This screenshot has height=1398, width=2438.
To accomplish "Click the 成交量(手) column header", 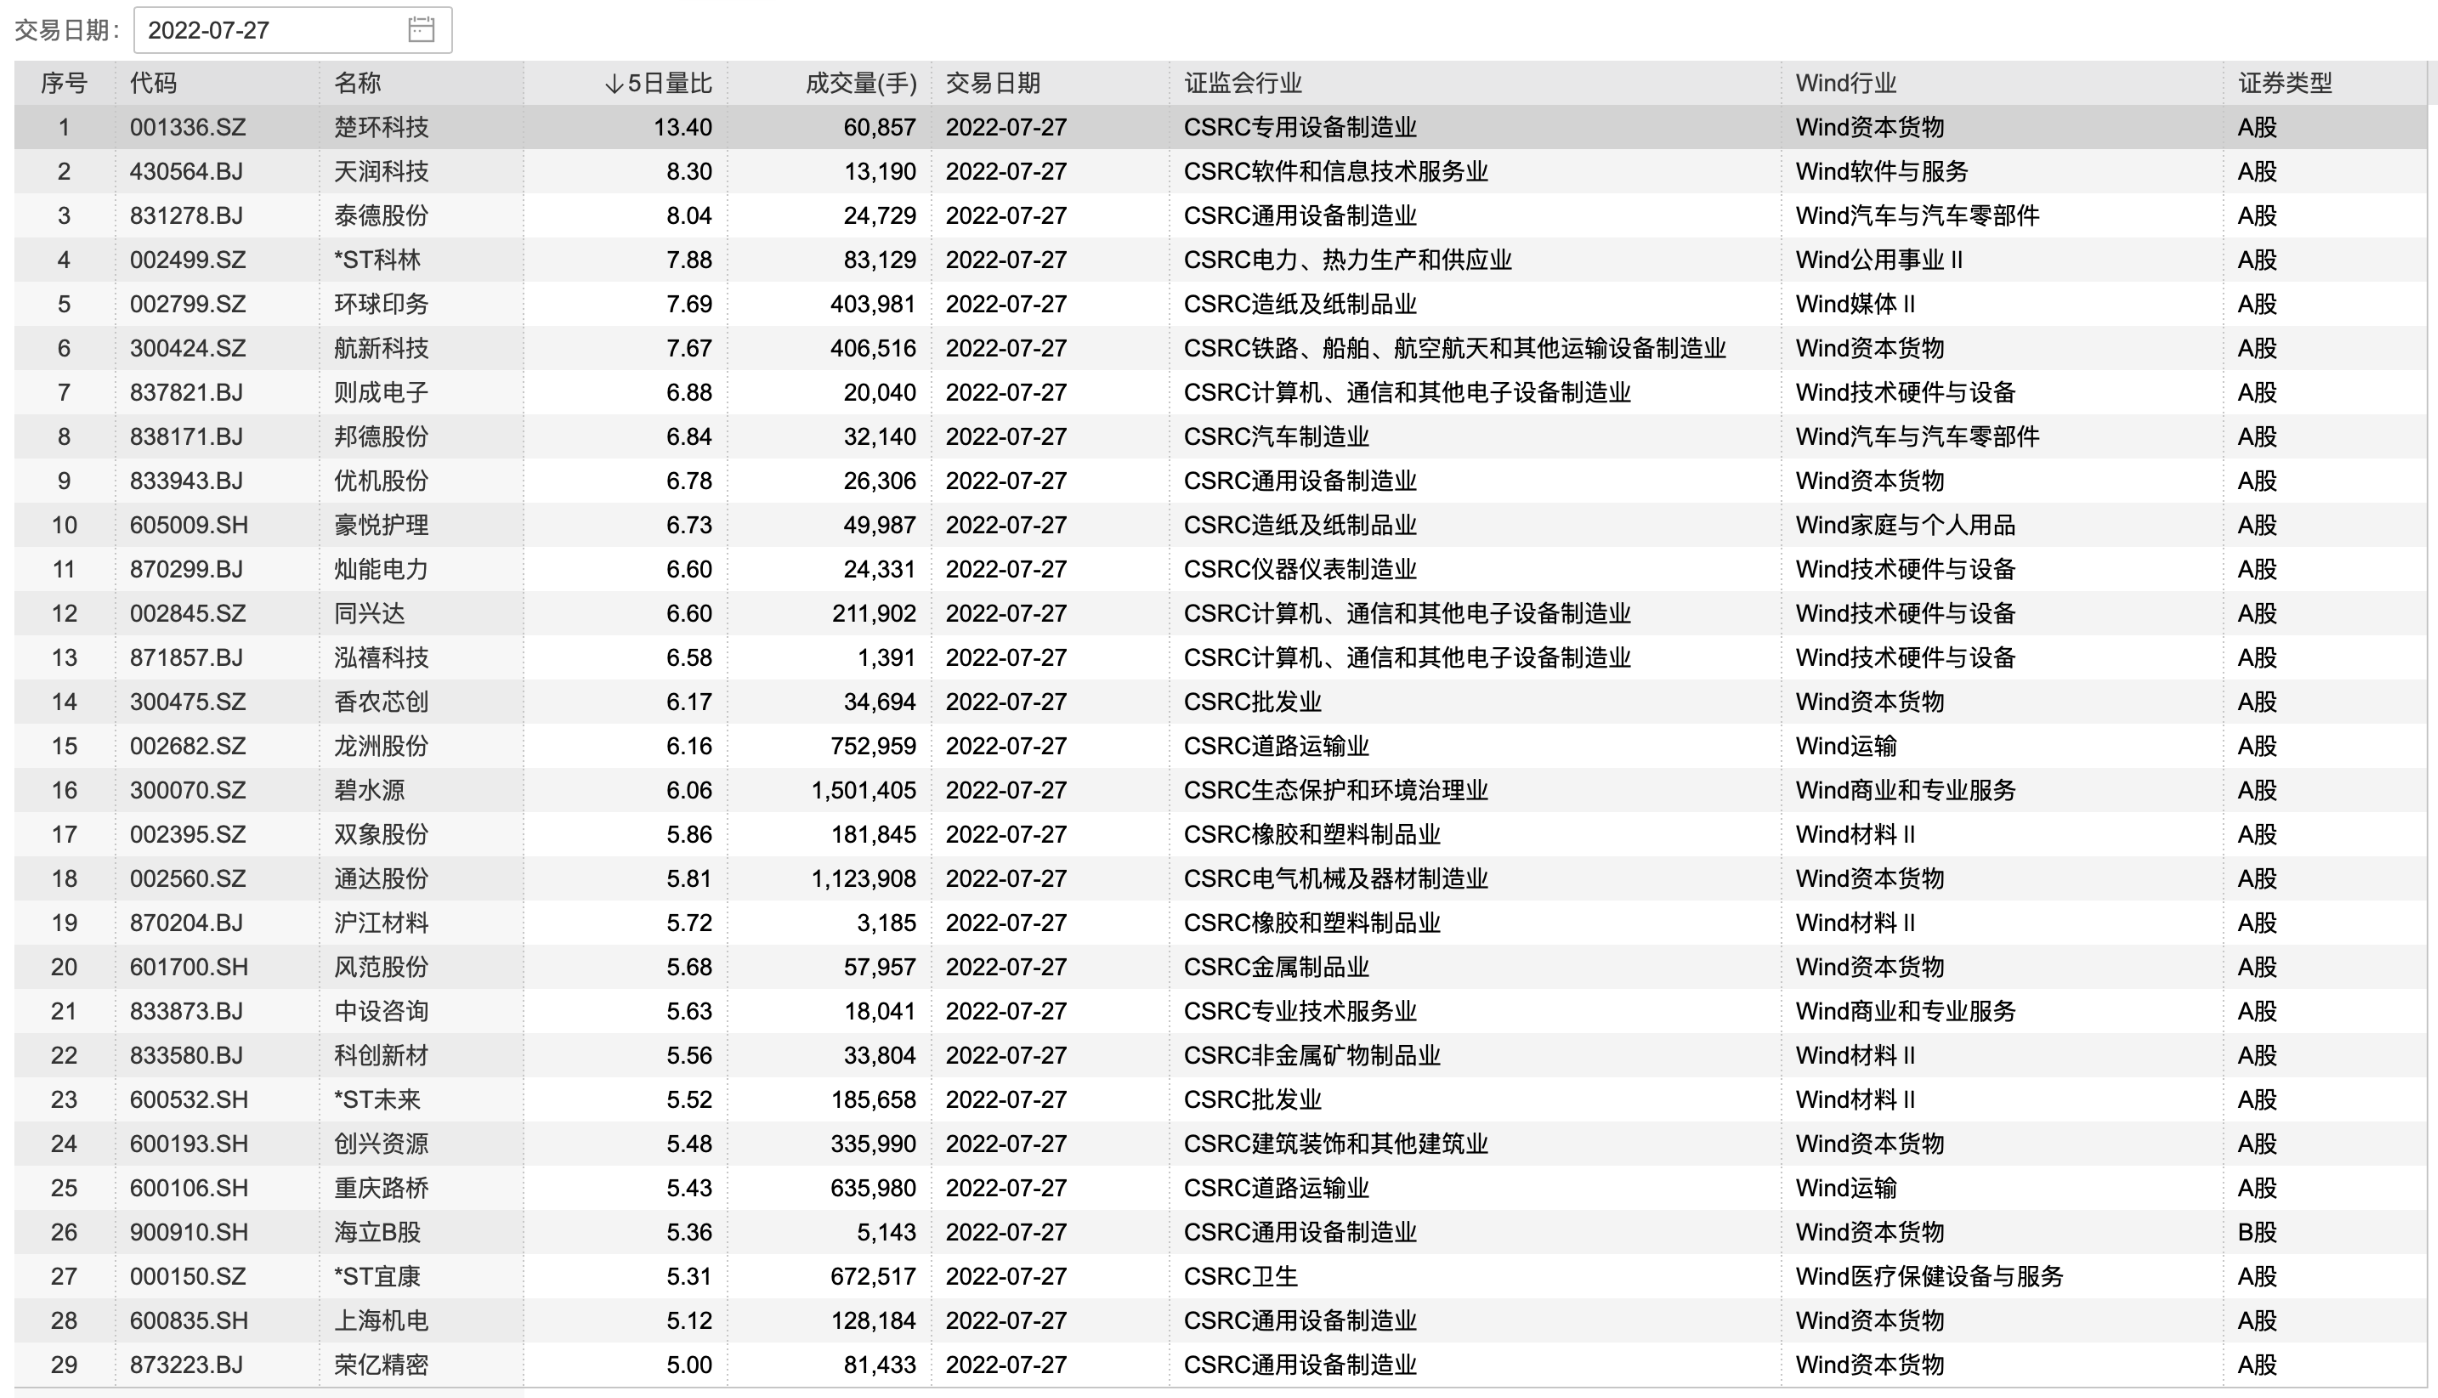I will click(x=861, y=84).
